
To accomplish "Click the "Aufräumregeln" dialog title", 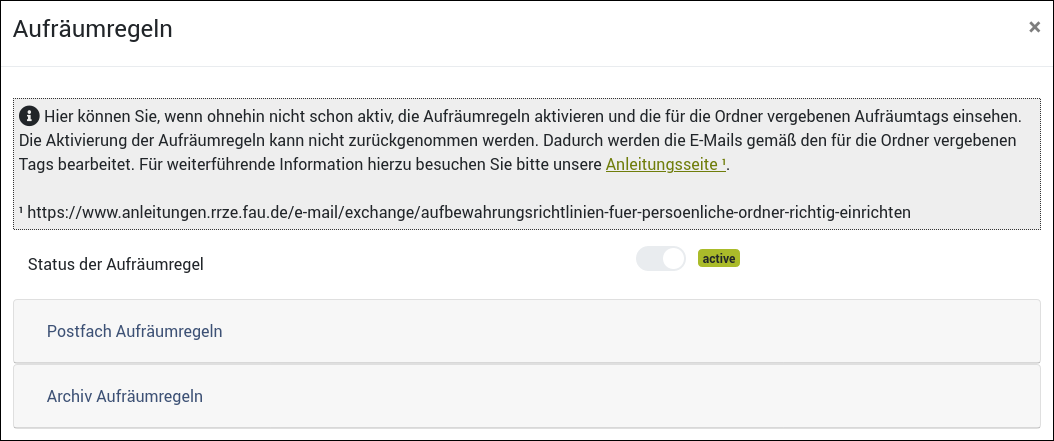I will [x=93, y=29].
